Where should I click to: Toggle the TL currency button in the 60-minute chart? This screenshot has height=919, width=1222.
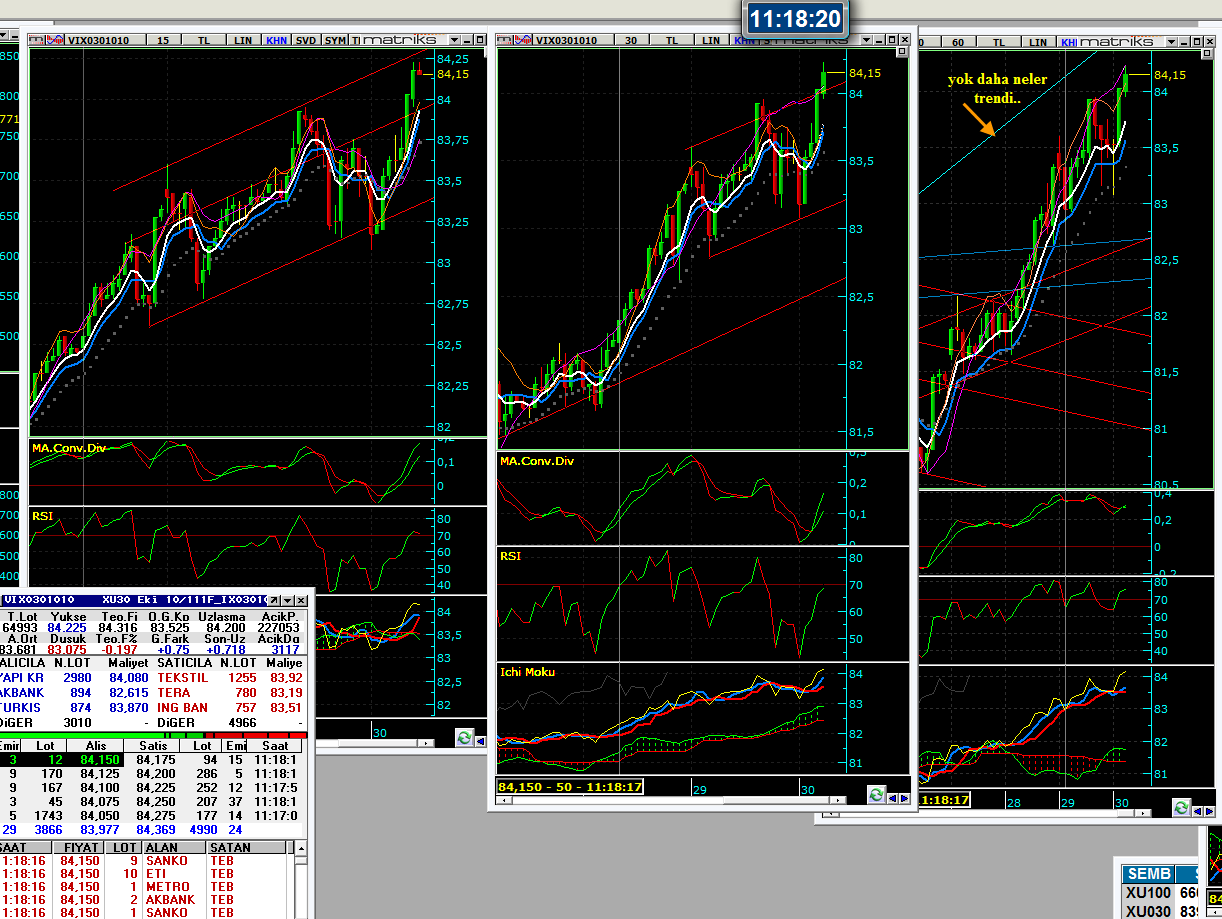click(999, 42)
